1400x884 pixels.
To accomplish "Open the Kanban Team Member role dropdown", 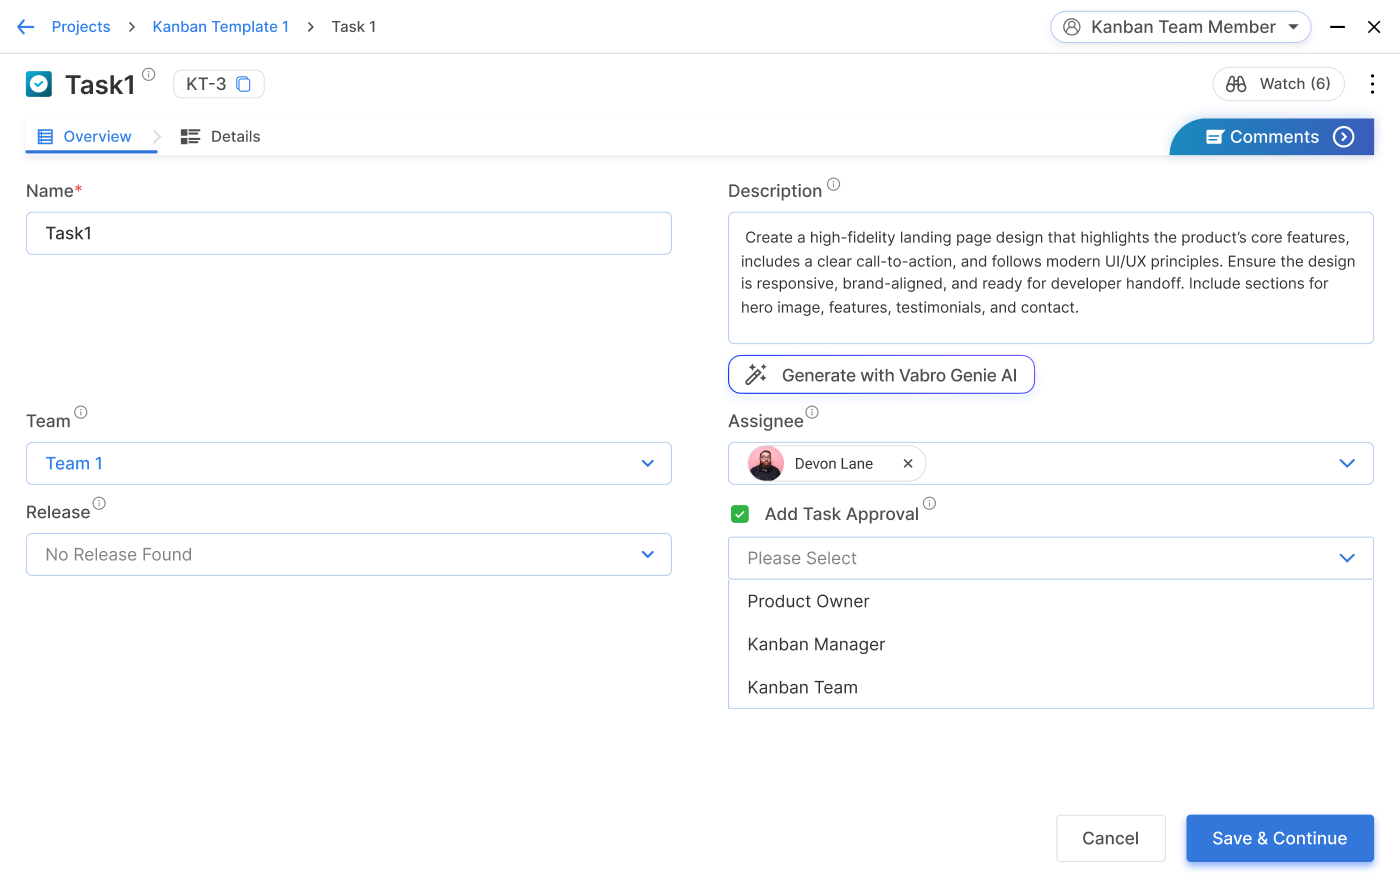I will (1181, 27).
